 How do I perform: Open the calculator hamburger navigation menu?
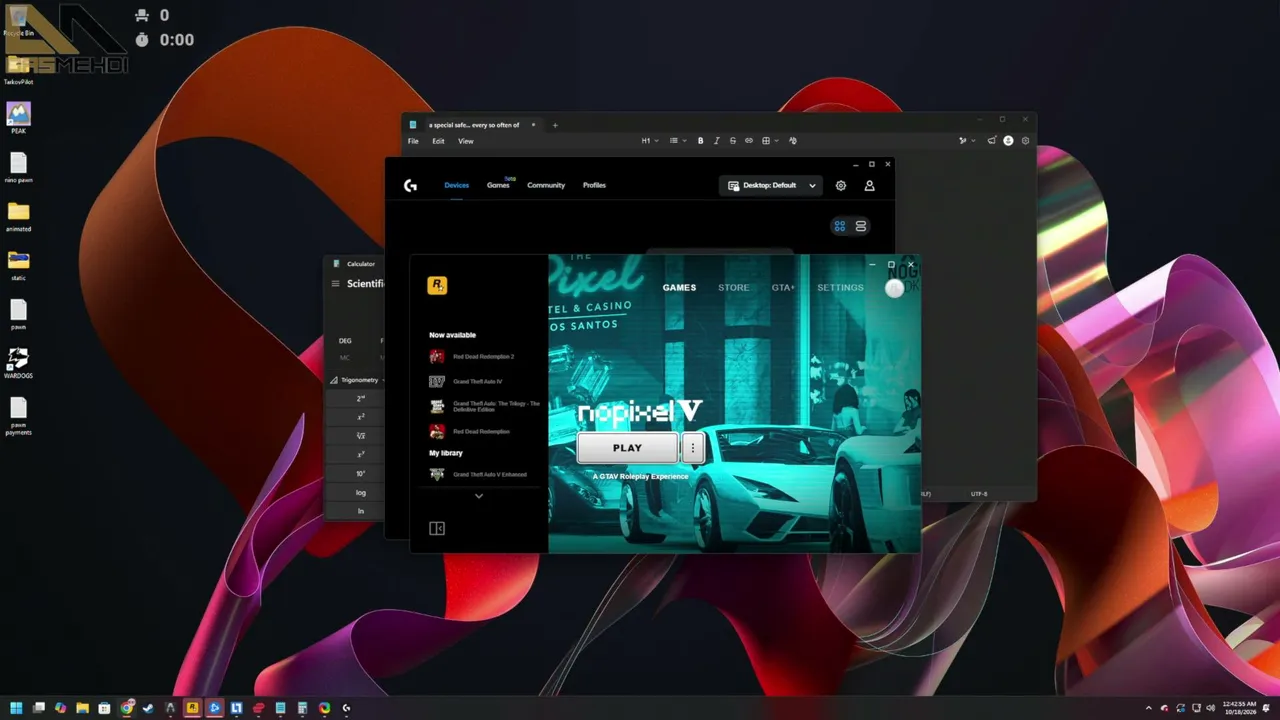click(336, 284)
